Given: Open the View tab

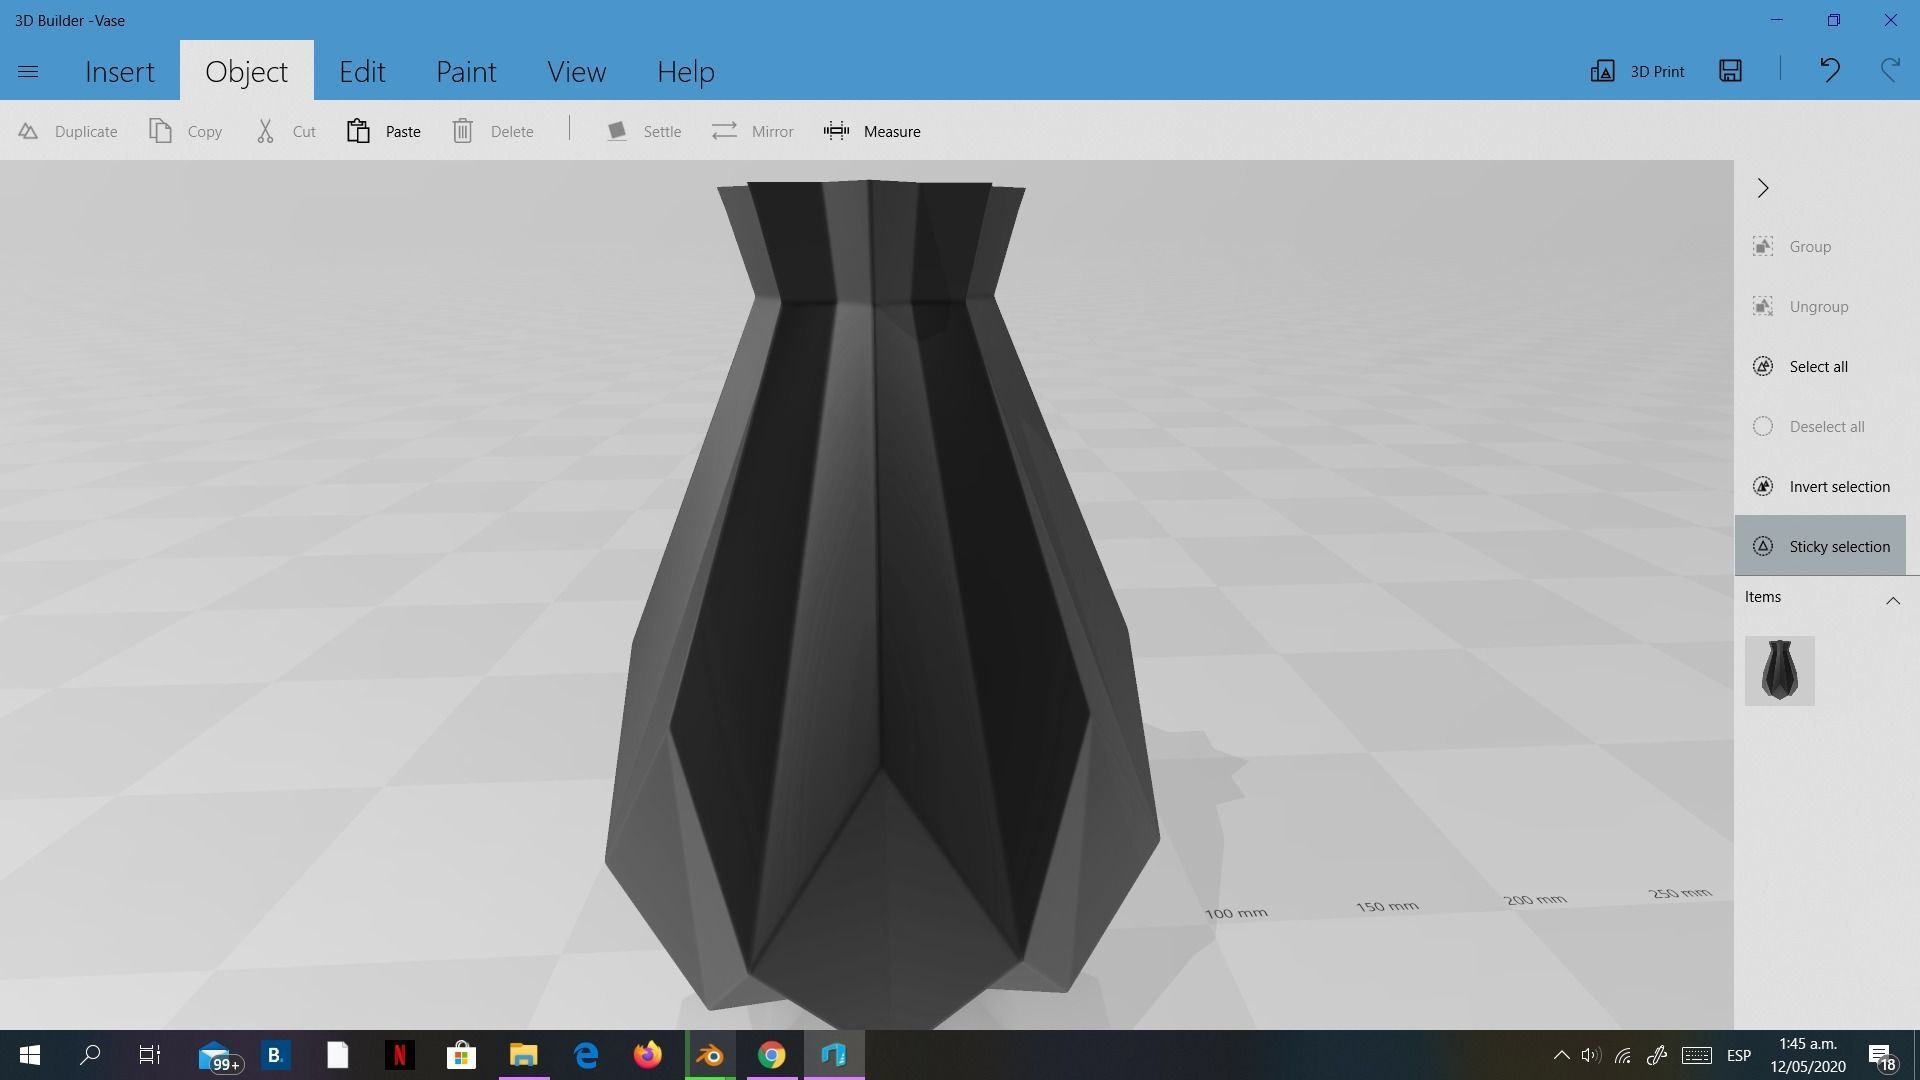Looking at the screenshot, I should pos(576,71).
